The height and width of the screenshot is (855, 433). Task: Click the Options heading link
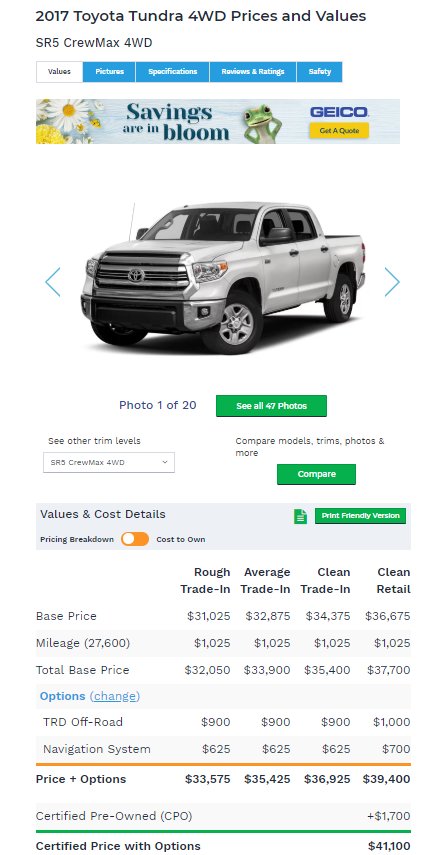[x=62, y=696]
